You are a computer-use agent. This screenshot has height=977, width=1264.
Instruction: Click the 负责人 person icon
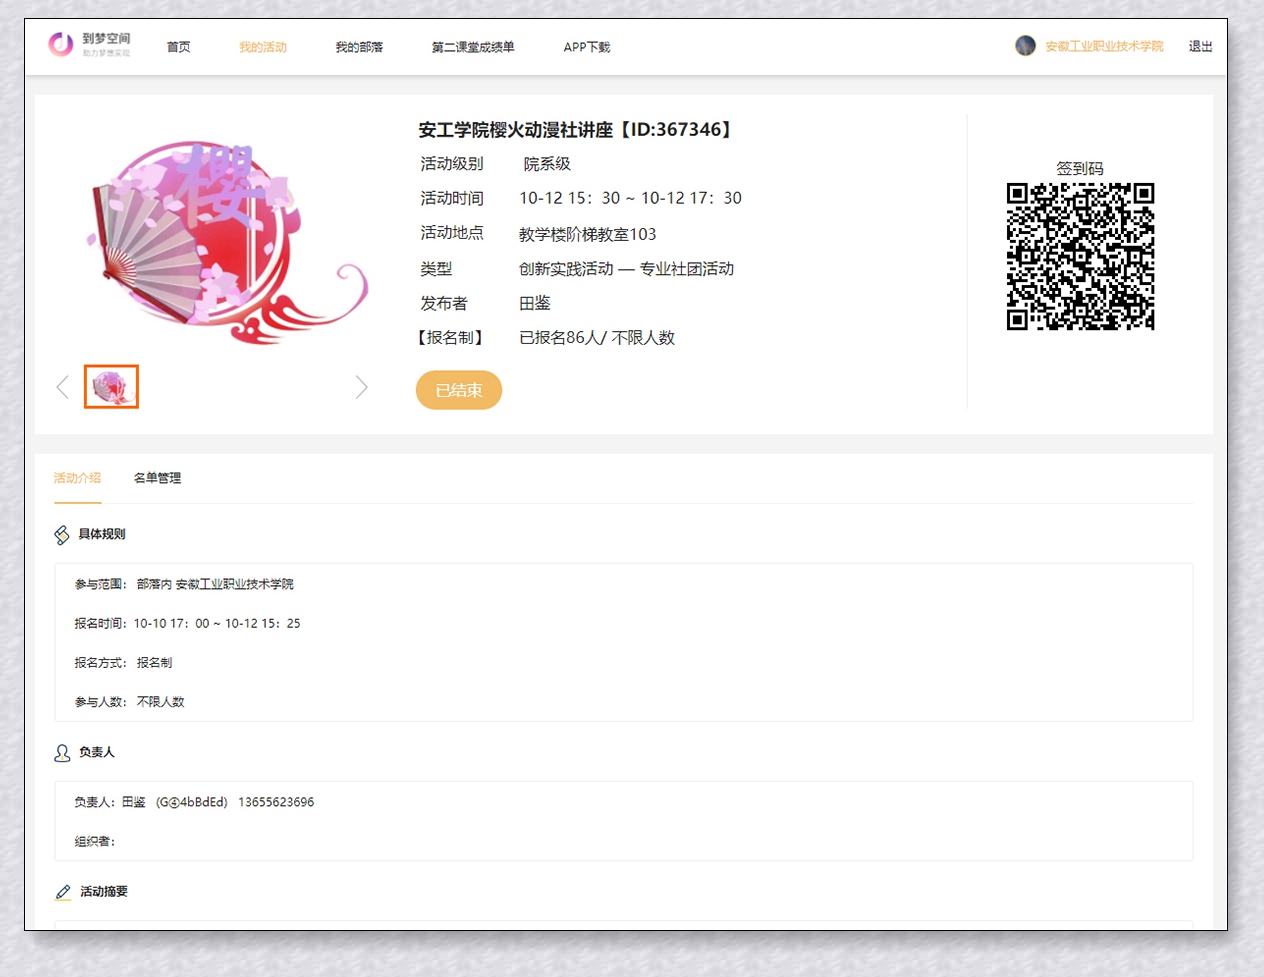[62, 753]
